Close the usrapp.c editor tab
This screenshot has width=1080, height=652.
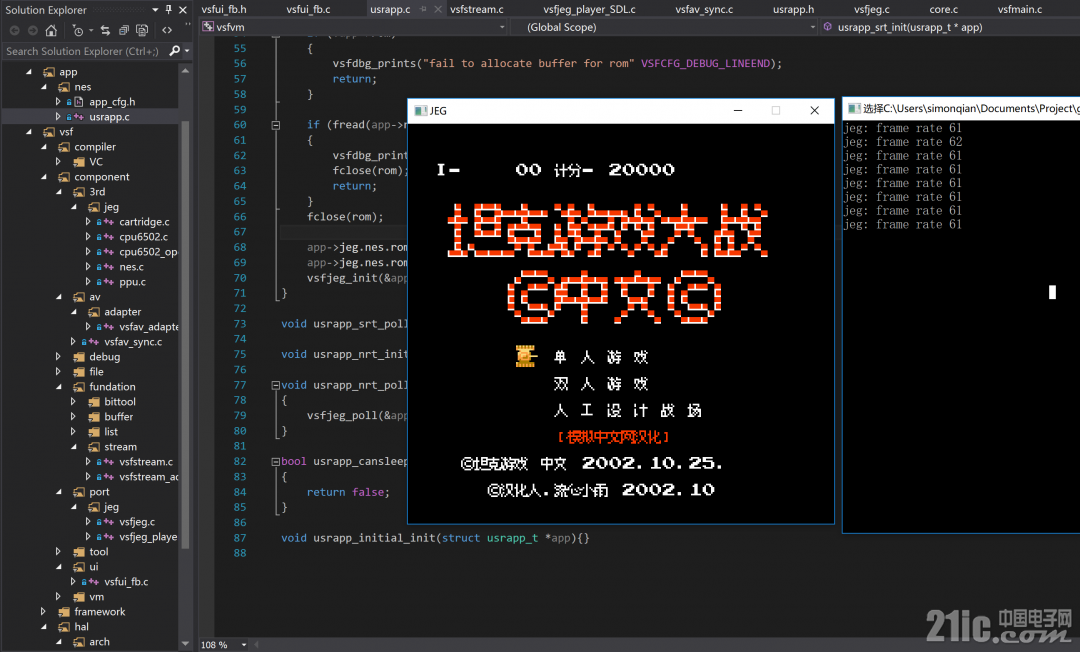[x=437, y=9]
